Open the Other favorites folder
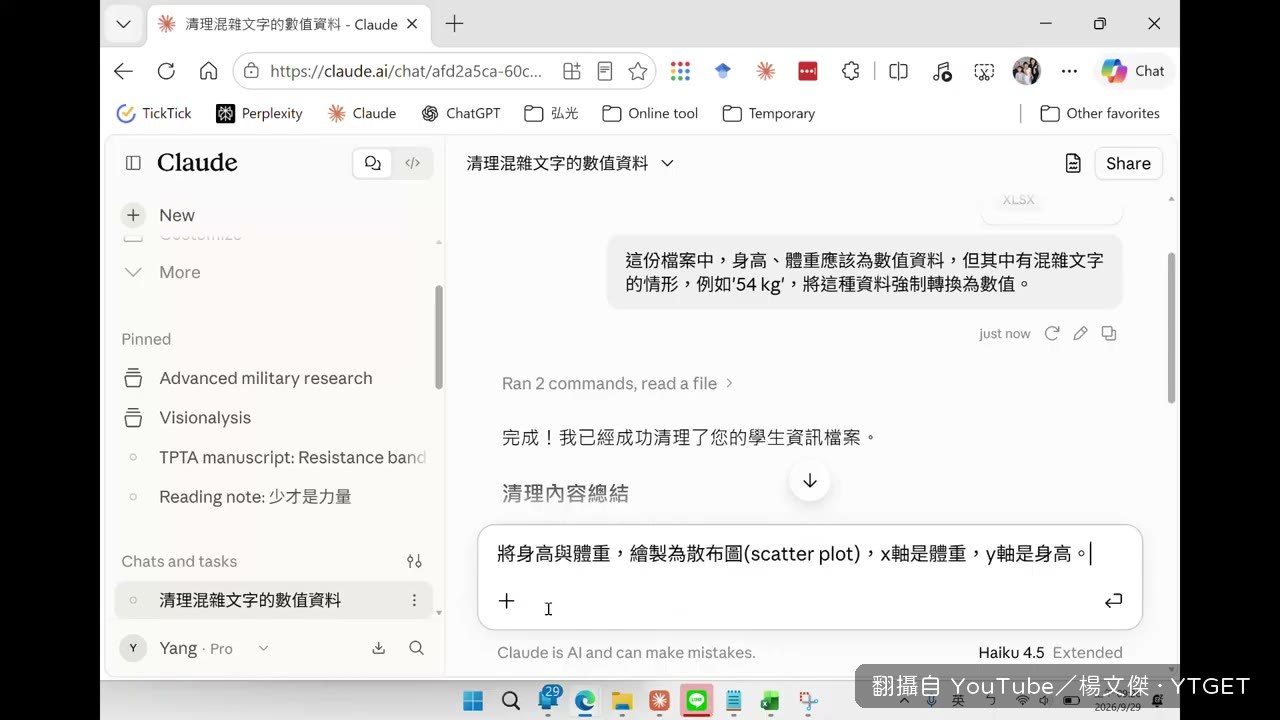The width and height of the screenshot is (1280, 720). click(x=1100, y=113)
